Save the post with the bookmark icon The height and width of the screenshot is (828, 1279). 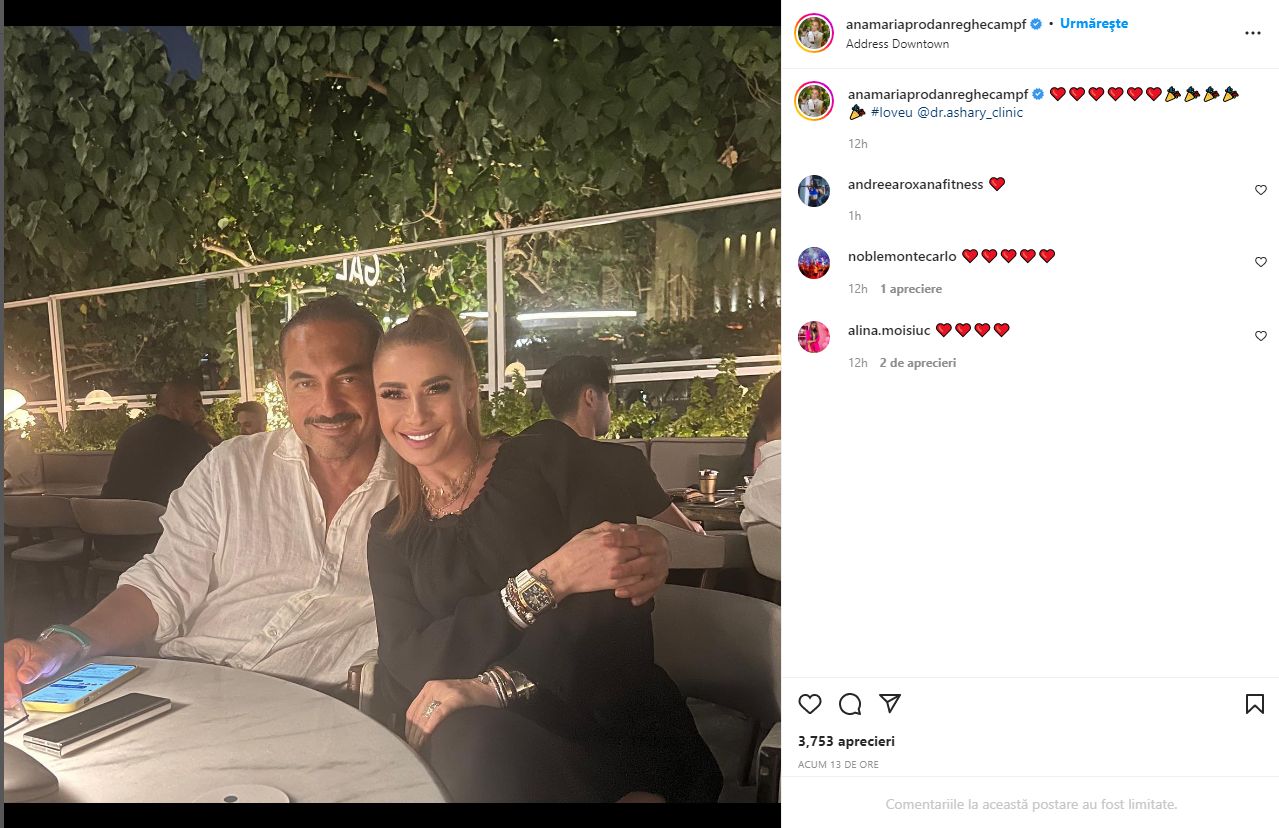coord(1255,704)
